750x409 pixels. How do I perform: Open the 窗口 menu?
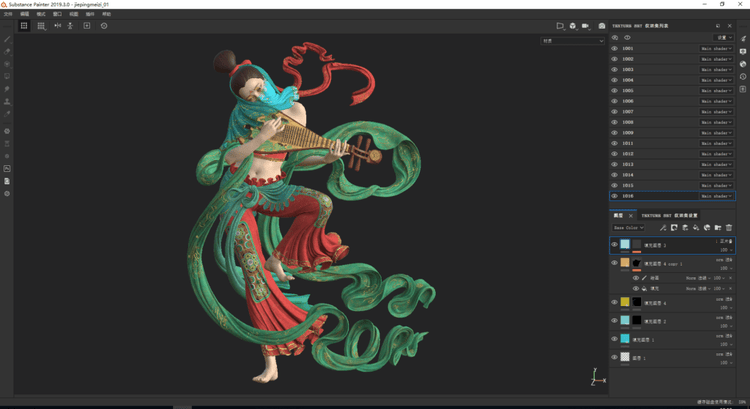click(57, 14)
